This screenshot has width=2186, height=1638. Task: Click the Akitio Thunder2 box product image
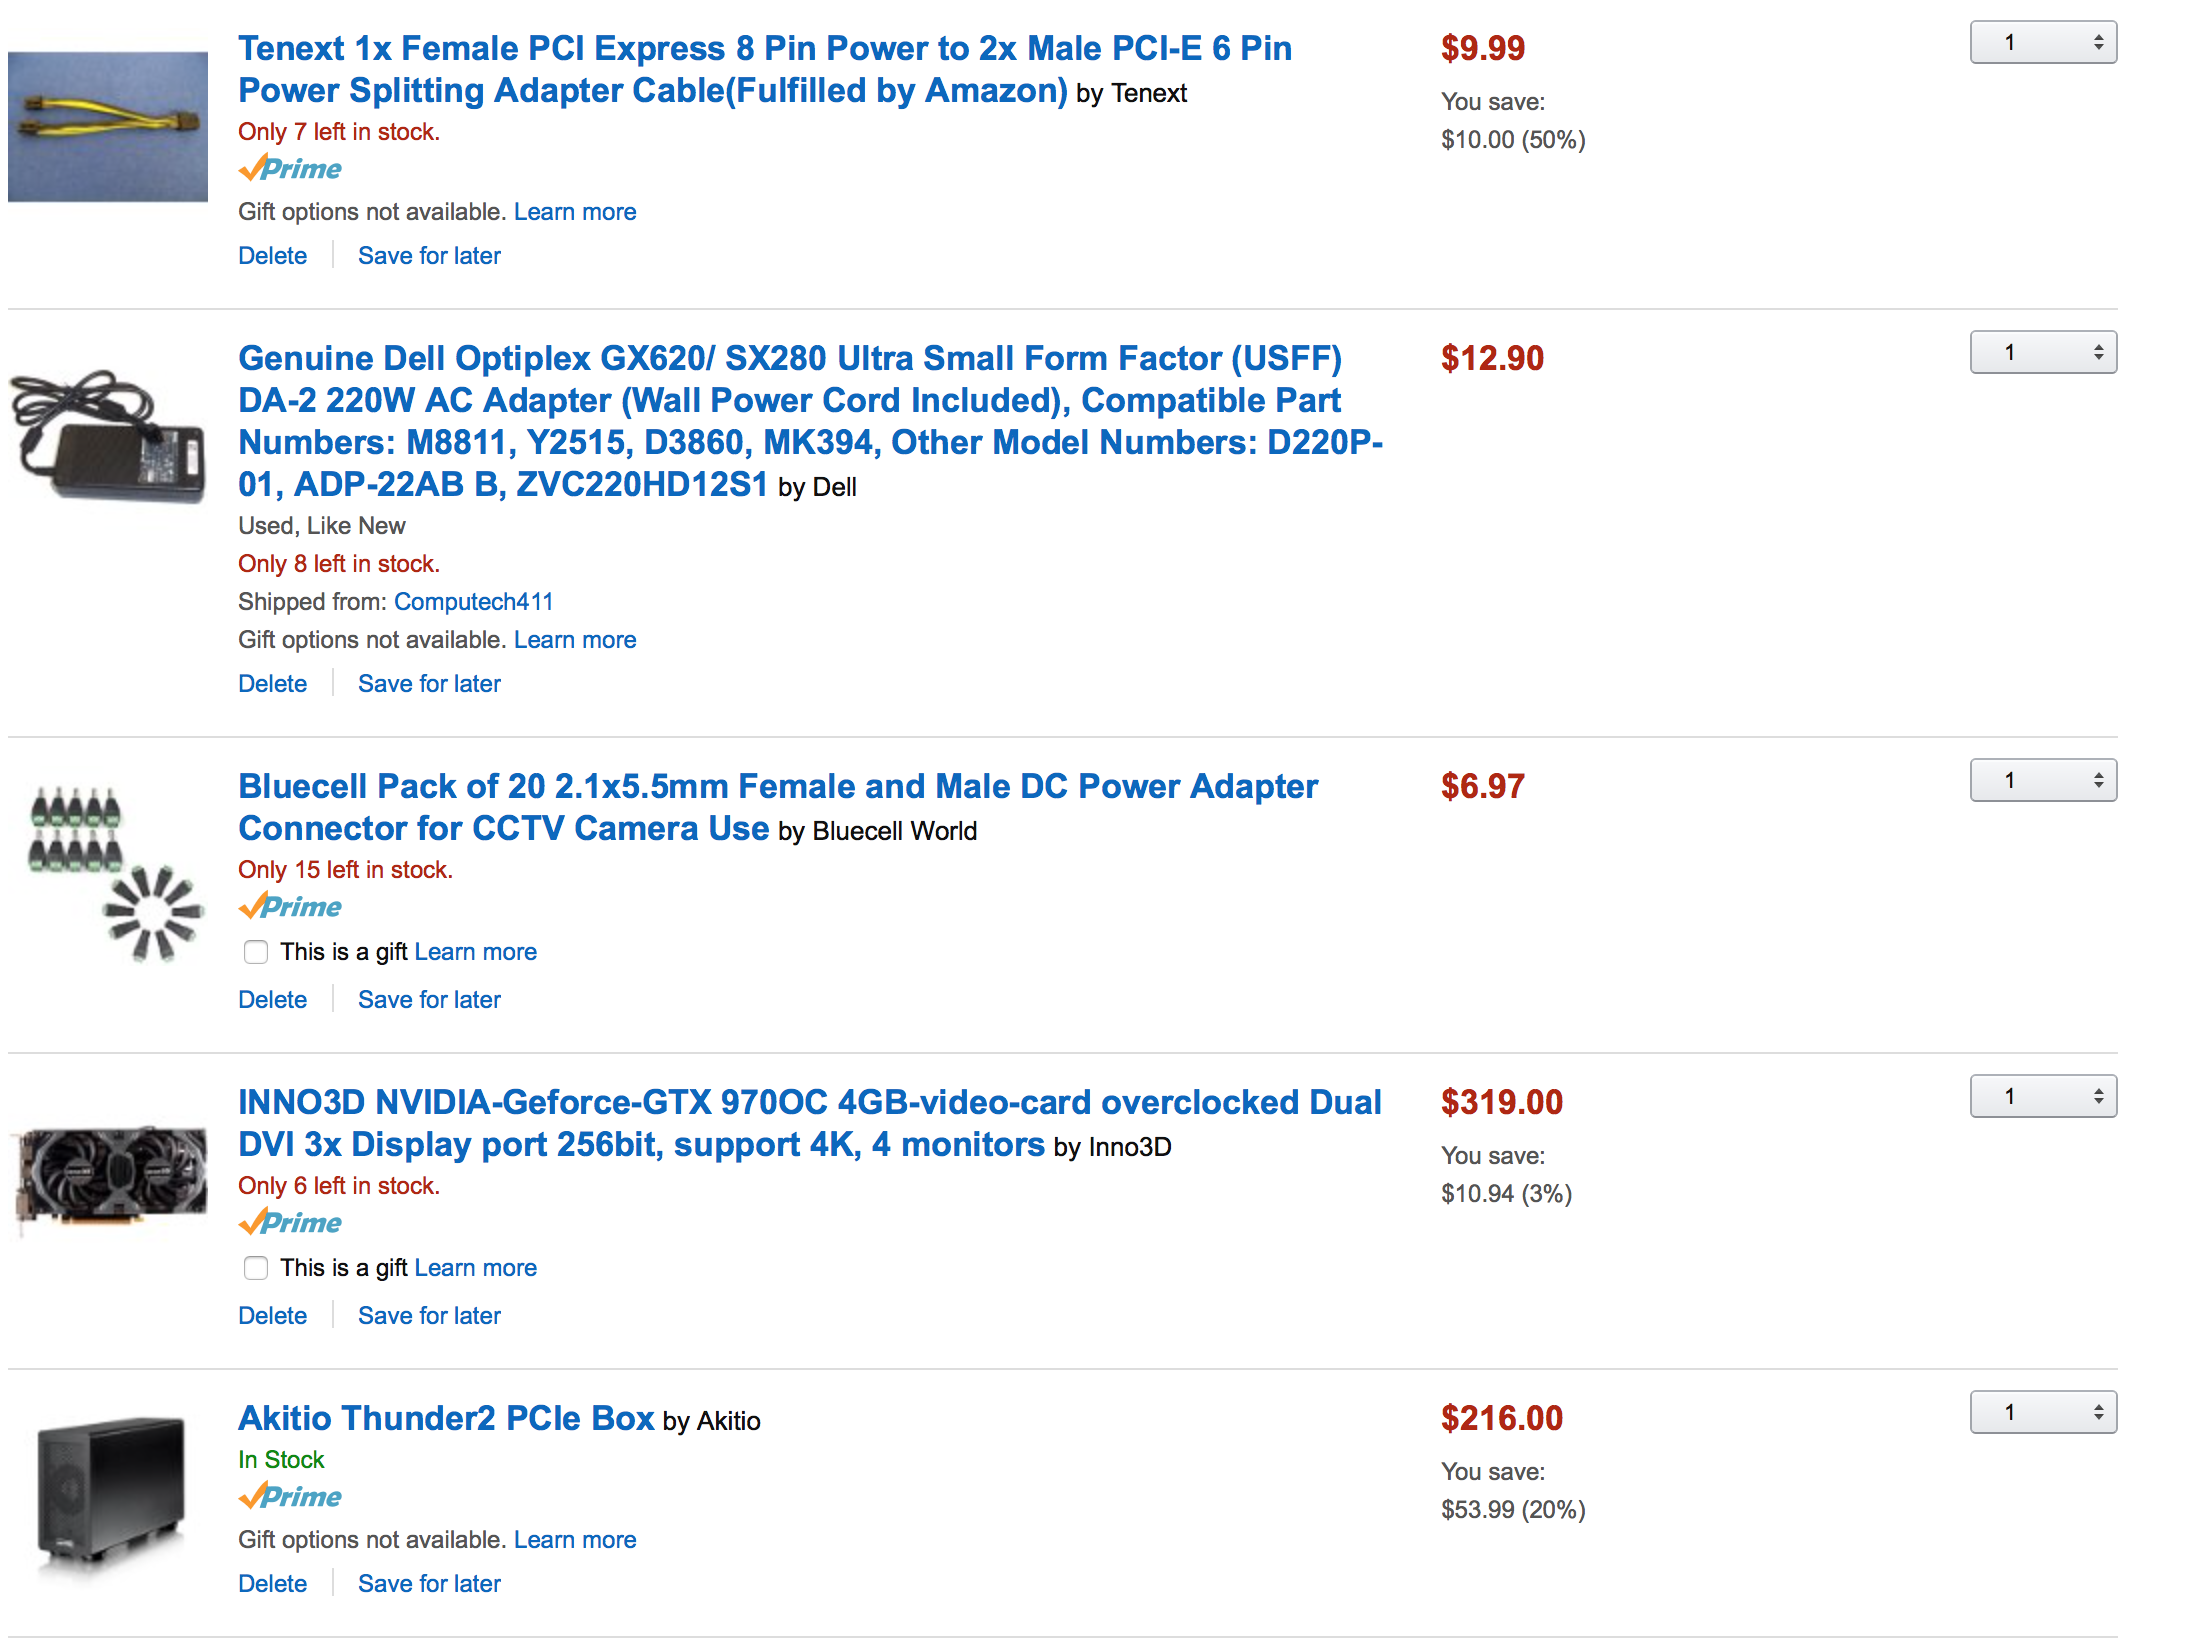tap(110, 1497)
